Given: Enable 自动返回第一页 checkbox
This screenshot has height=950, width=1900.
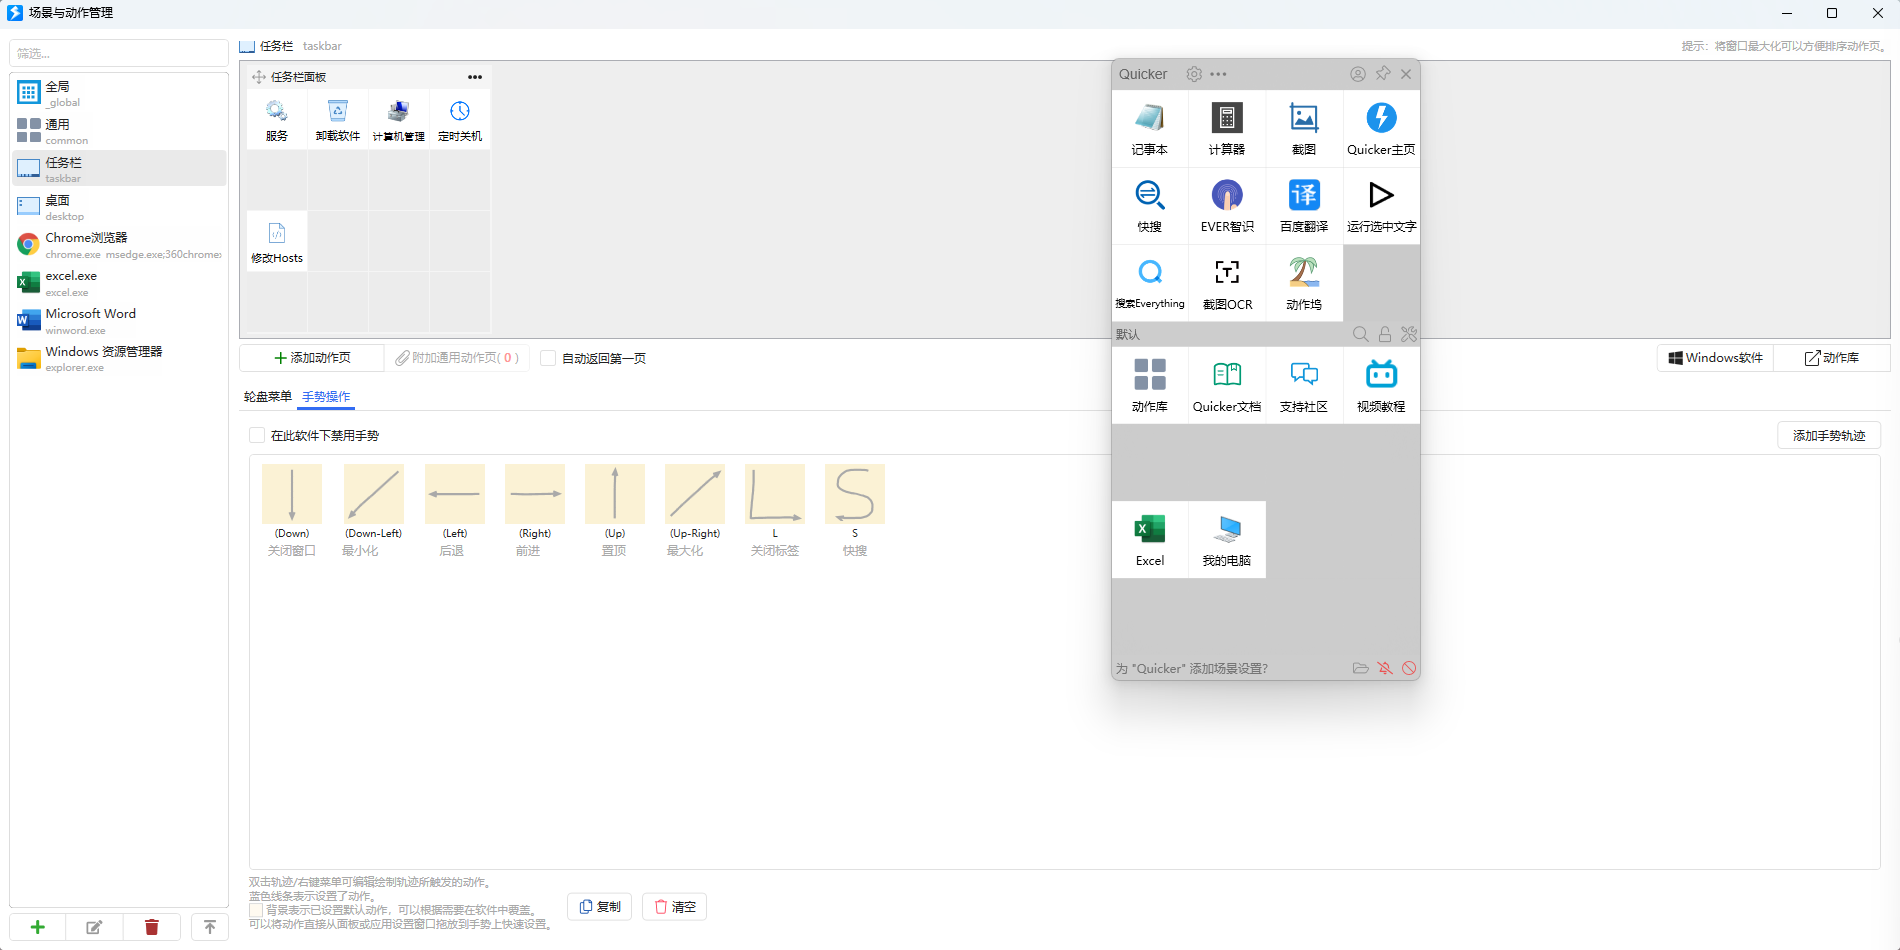Looking at the screenshot, I should [548, 358].
